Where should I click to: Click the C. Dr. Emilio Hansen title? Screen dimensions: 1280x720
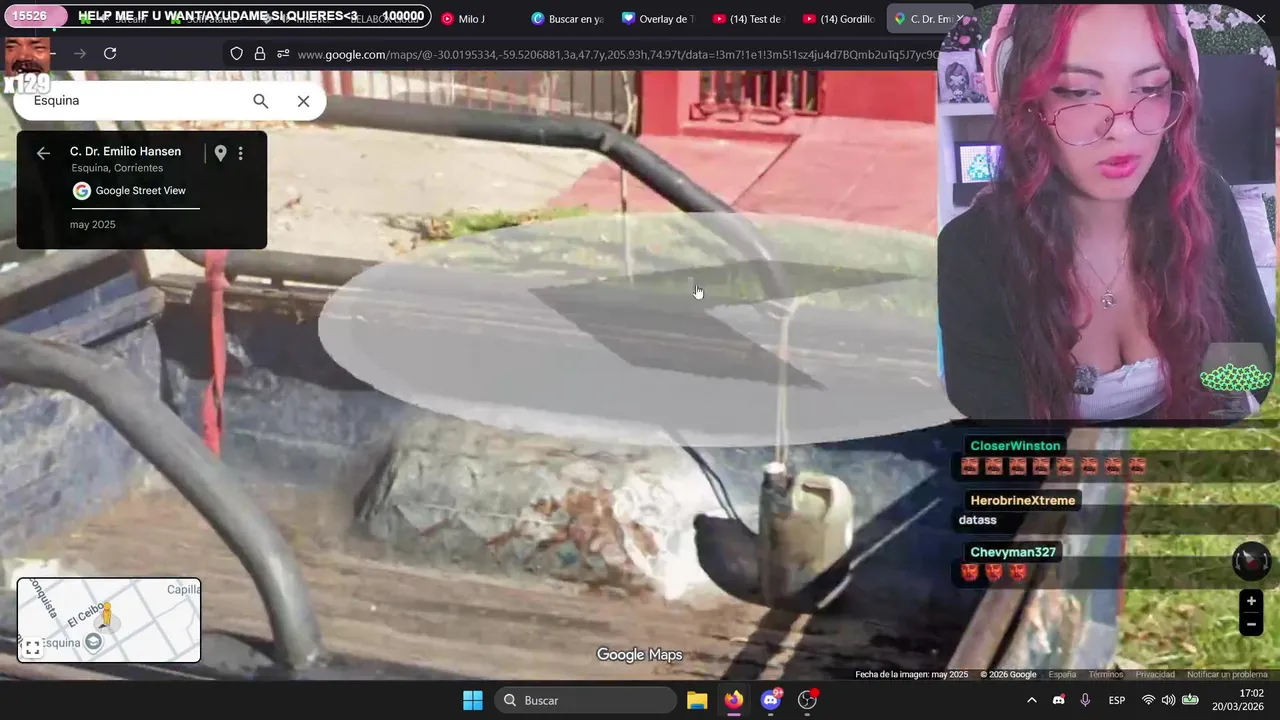pyautogui.click(x=125, y=152)
